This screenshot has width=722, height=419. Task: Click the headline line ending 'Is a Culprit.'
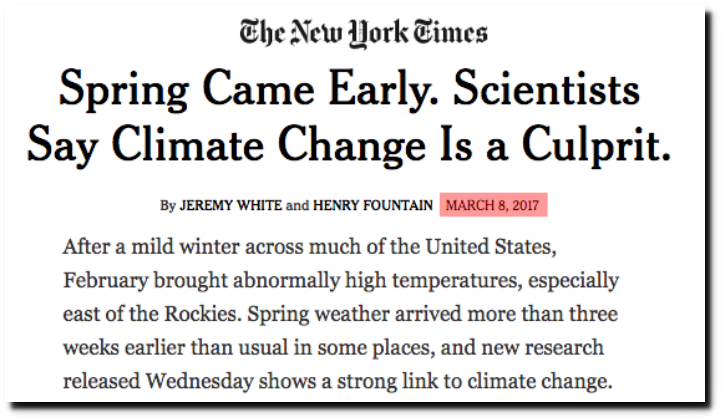click(x=349, y=145)
